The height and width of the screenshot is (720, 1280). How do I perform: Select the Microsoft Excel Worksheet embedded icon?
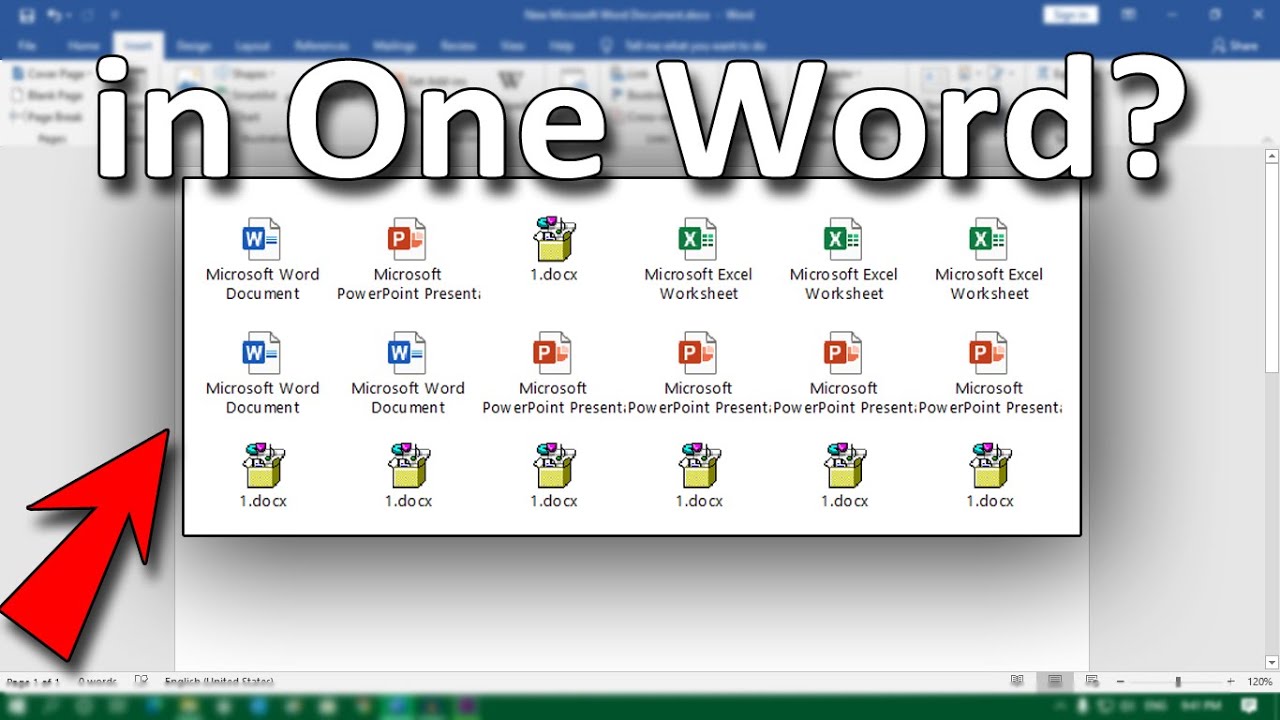(x=698, y=238)
